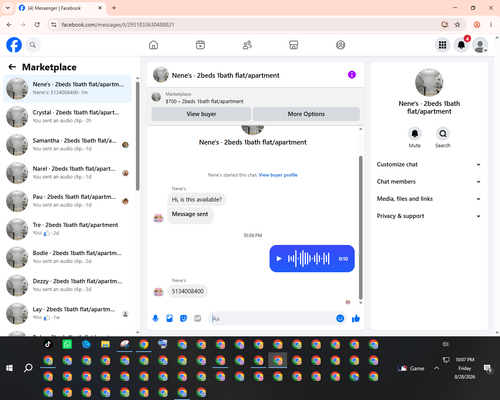Click the Marketplace listing banner $700
This screenshot has width=500, height=400.
[x=256, y=98]
